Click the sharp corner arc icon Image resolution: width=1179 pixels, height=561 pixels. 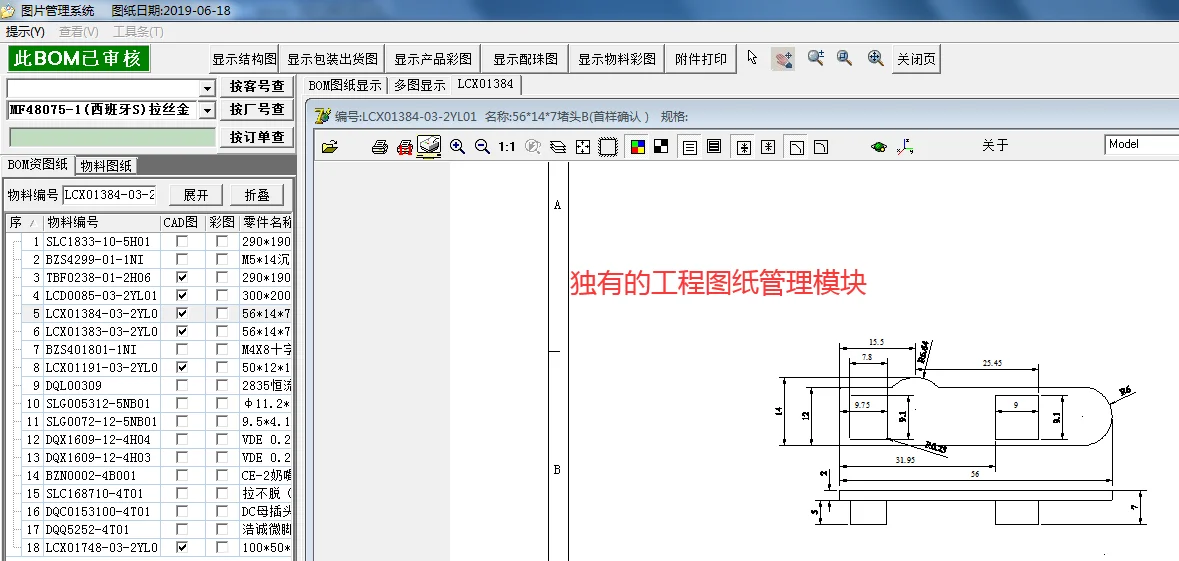[x=797, y=147]
